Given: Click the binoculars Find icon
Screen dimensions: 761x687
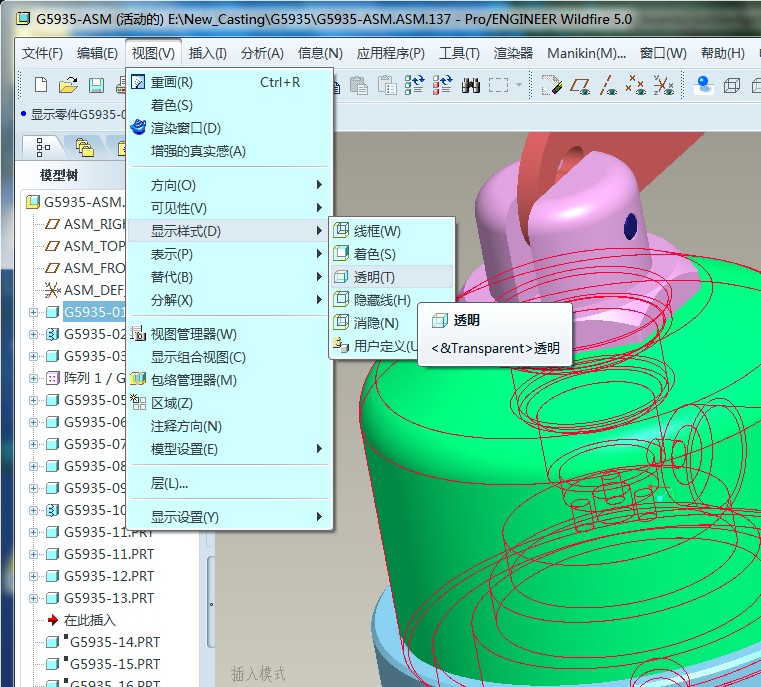Looking at the screenshot, I should click(471, 85).
